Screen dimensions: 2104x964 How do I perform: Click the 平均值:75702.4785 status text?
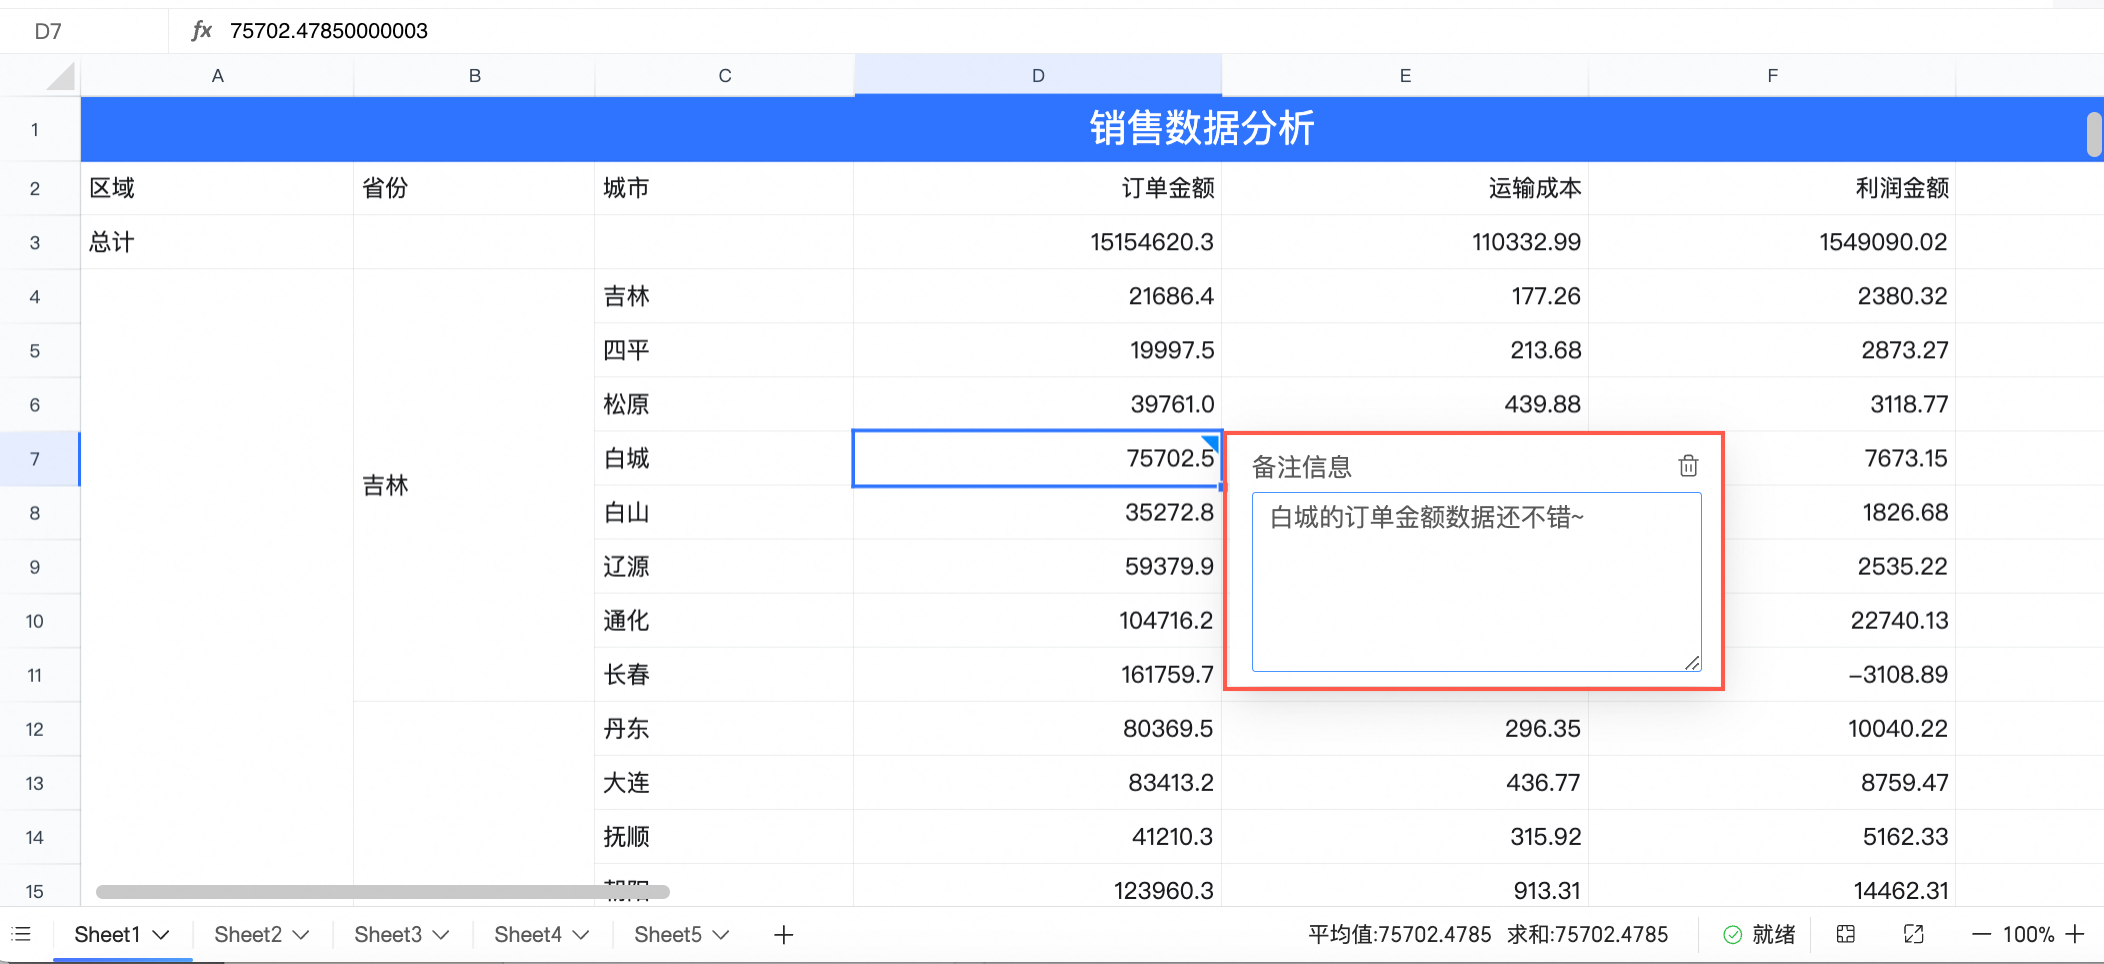[1400, 935]
